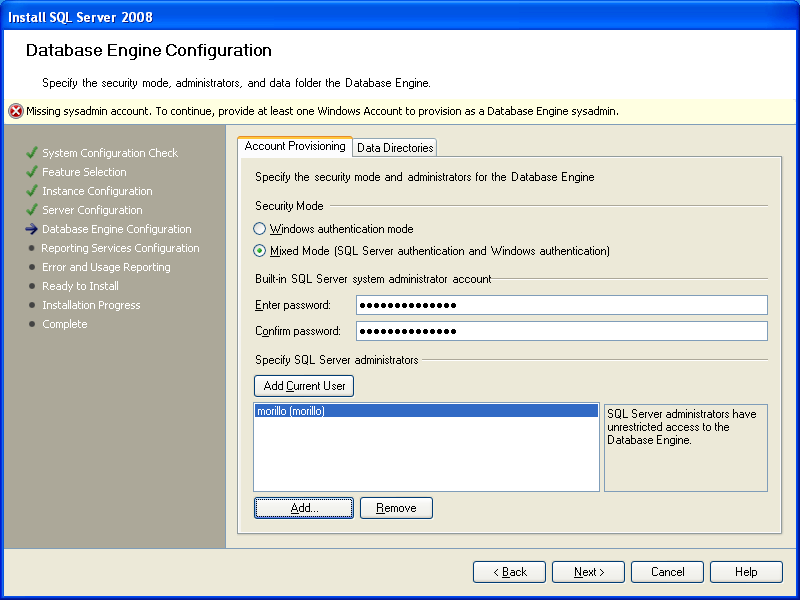Click the Add Current User button
Image resolution: width=800 pixels, height=600 pixels.
(x=304, y=386)
